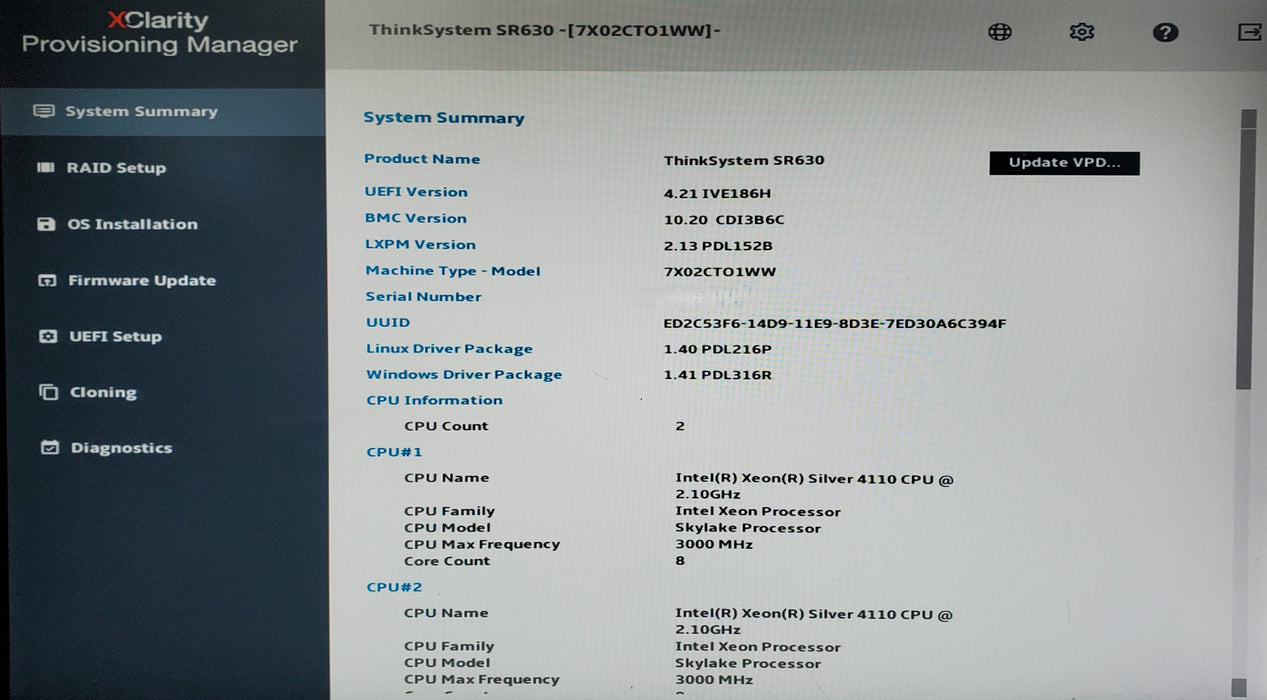Click the OS Installation disk icon
1267x700 pixels.
46,224
